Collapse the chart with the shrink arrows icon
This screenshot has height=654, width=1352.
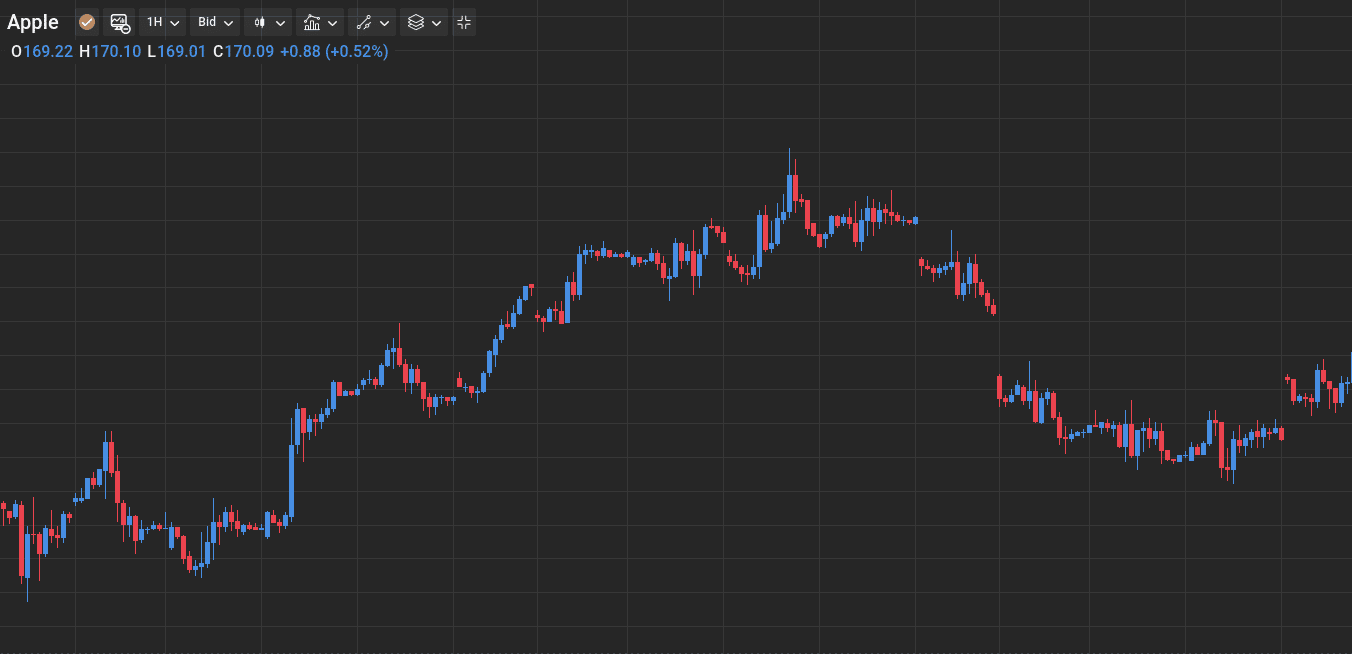(464, 22)
